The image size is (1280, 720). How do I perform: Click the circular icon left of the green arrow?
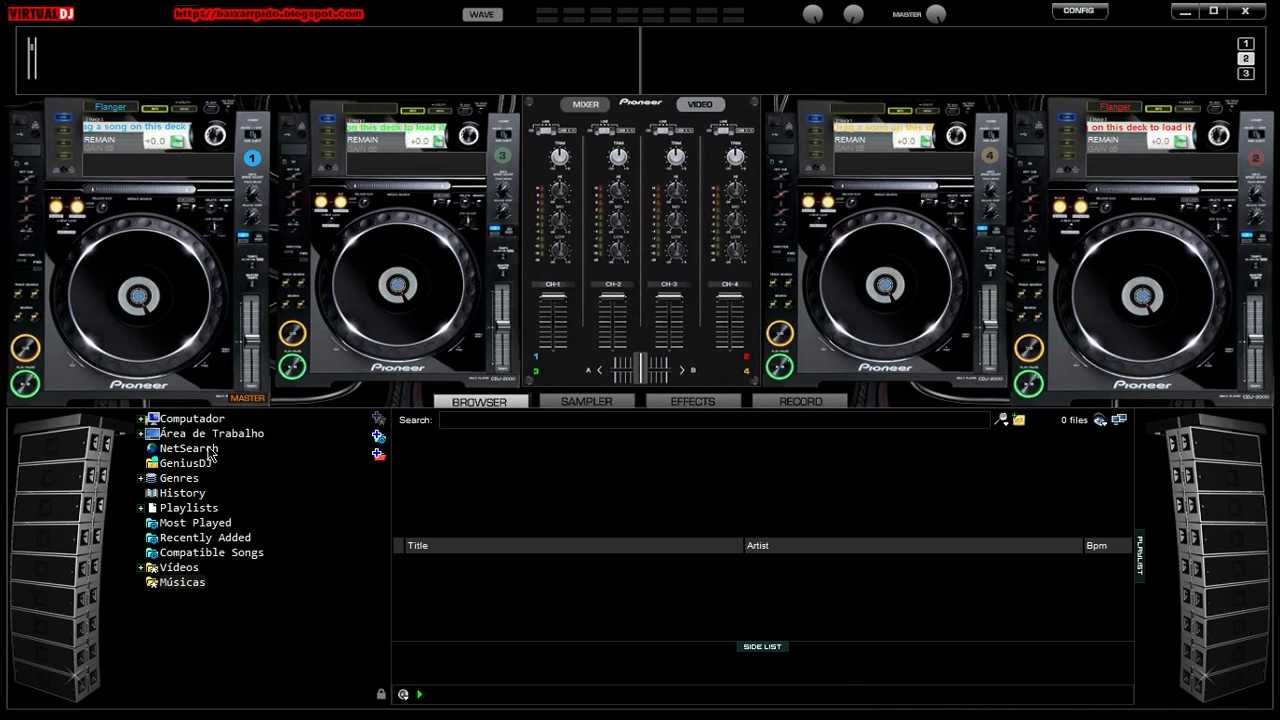[x=403, y=694]
